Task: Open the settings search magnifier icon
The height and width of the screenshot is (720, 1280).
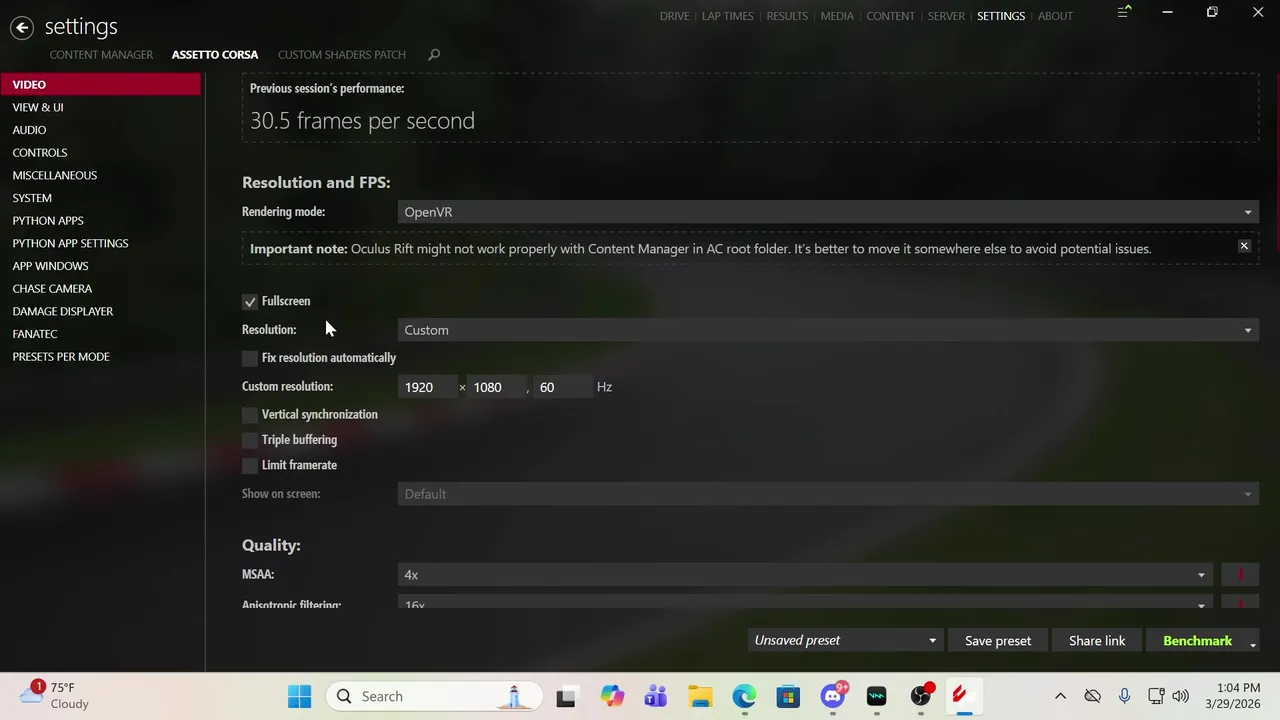Action: (x=434, y=54)
